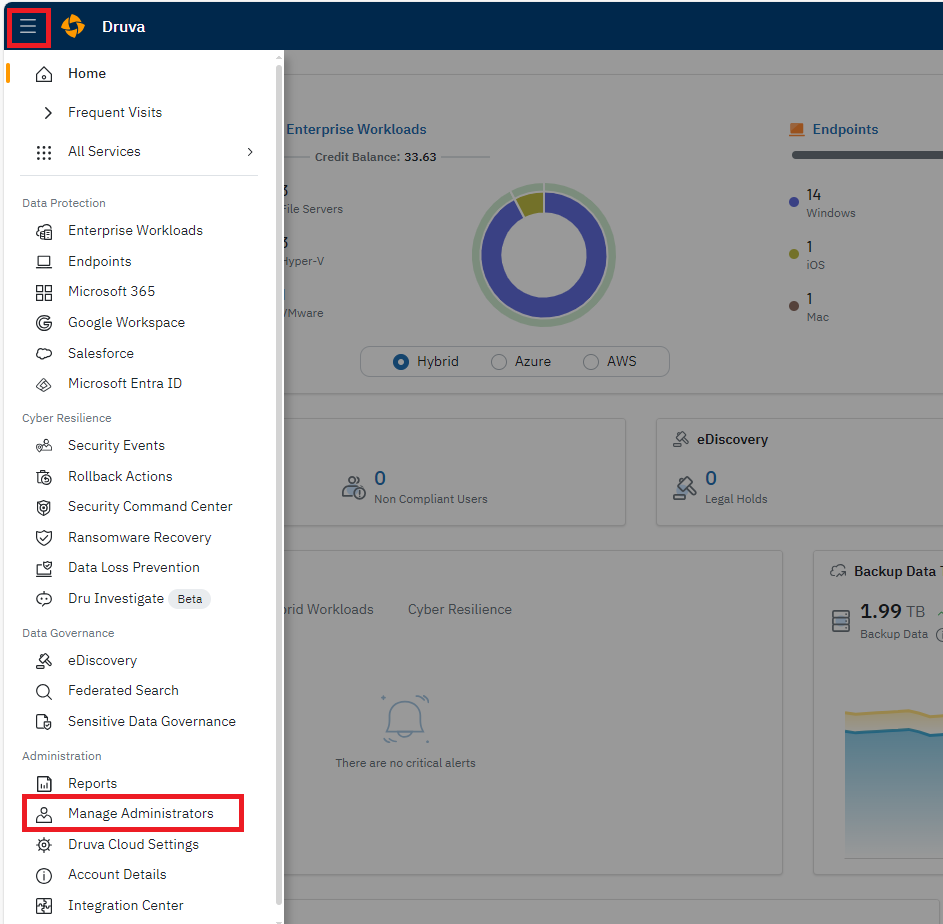Click Enterprise Workloads dashboard heading link

point(356,129)
